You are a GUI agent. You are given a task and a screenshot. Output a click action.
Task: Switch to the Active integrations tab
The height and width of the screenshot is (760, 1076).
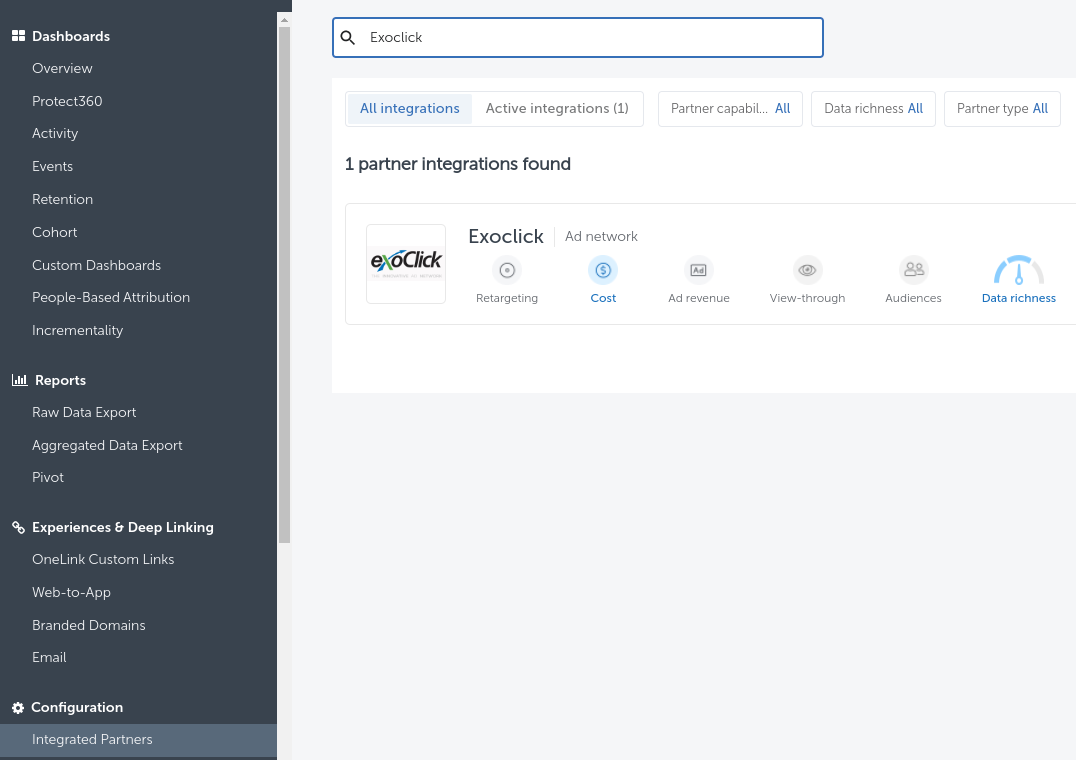point(557,109)
